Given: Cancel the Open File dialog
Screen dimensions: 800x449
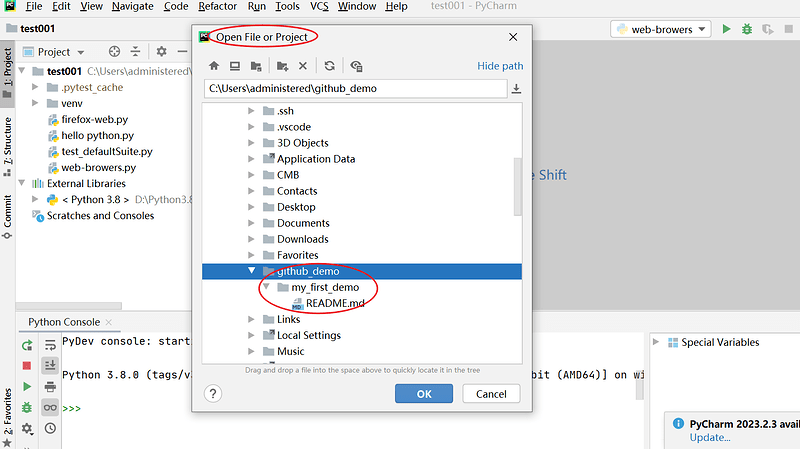Looking at the screenshot, I should point(491,394).
